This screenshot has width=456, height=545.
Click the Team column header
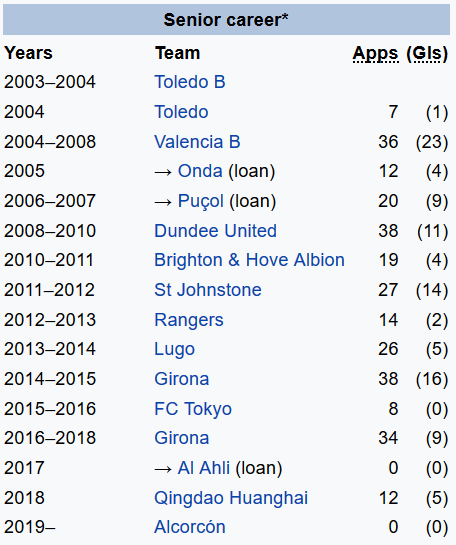(x=177, y=53)
